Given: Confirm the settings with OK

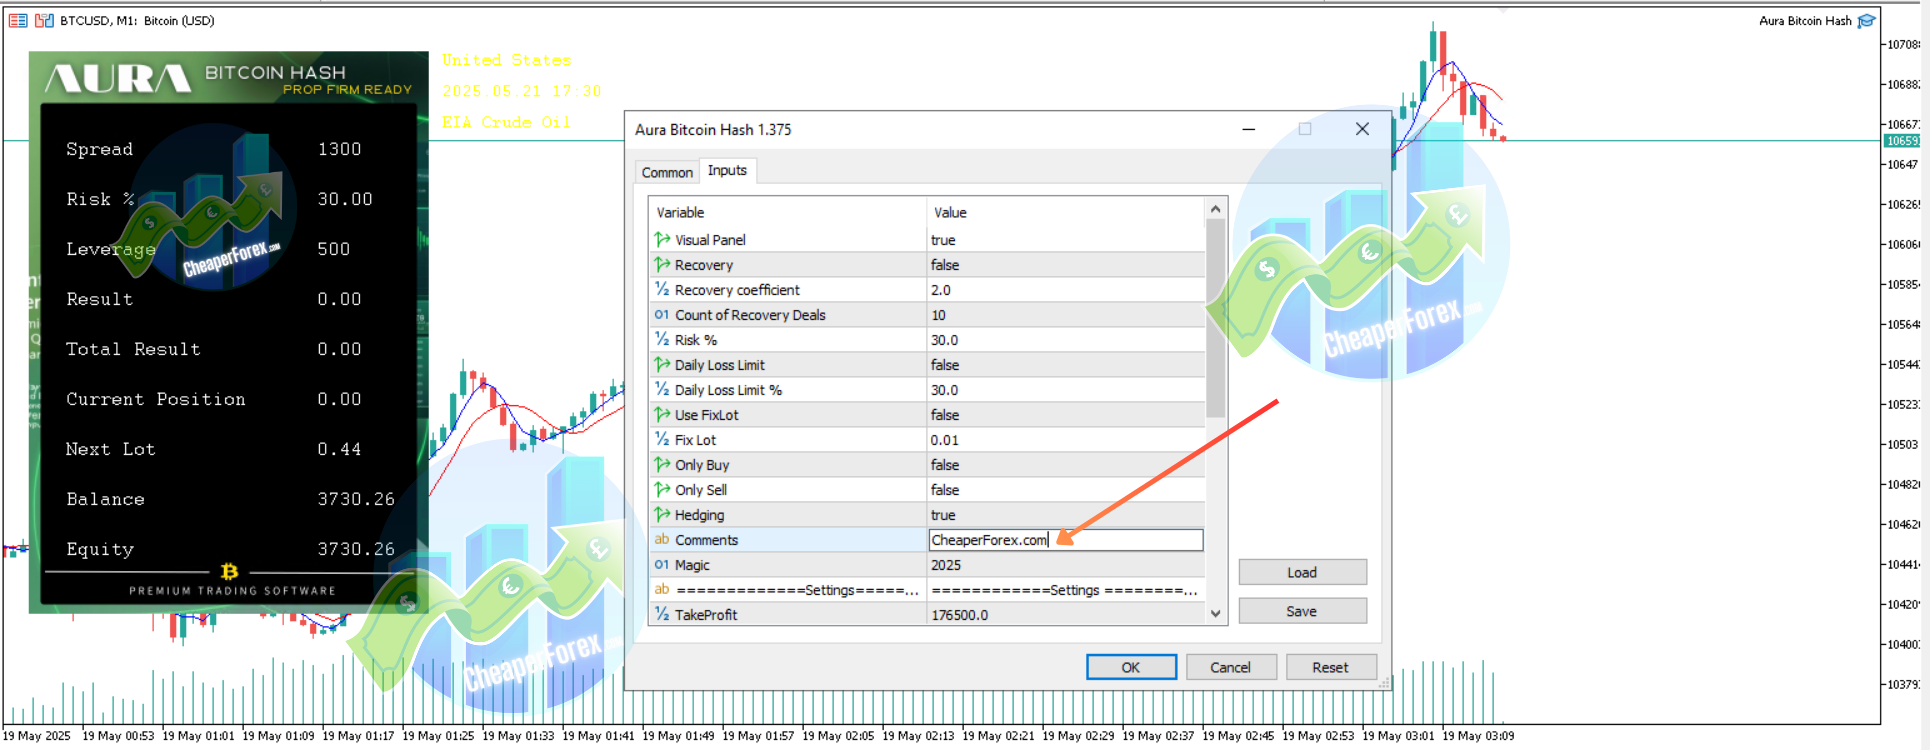Looking at the screenshot, I should point(1131,668).
